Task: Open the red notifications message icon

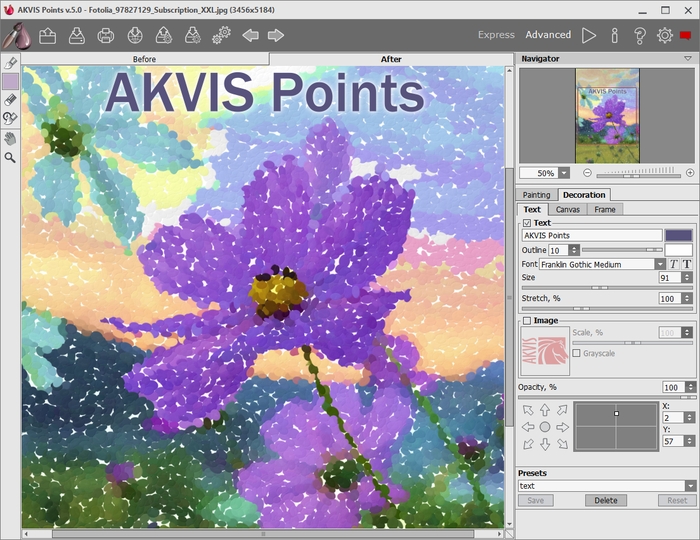Action: (686, 35)
